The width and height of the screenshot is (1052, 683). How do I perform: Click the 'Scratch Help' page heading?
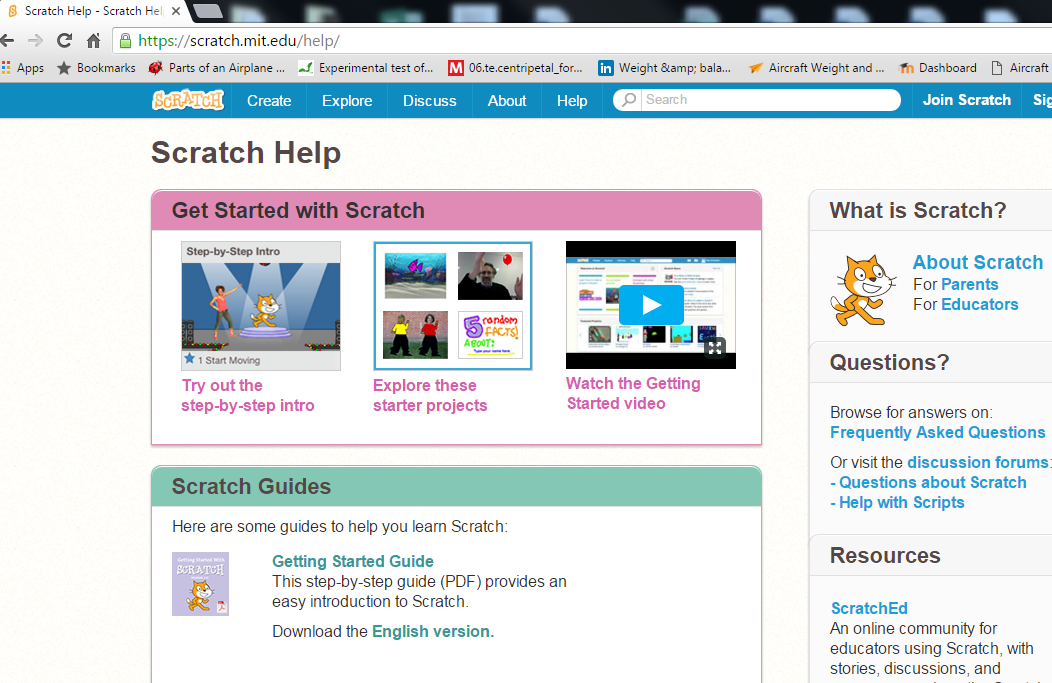tap(246, 153)
